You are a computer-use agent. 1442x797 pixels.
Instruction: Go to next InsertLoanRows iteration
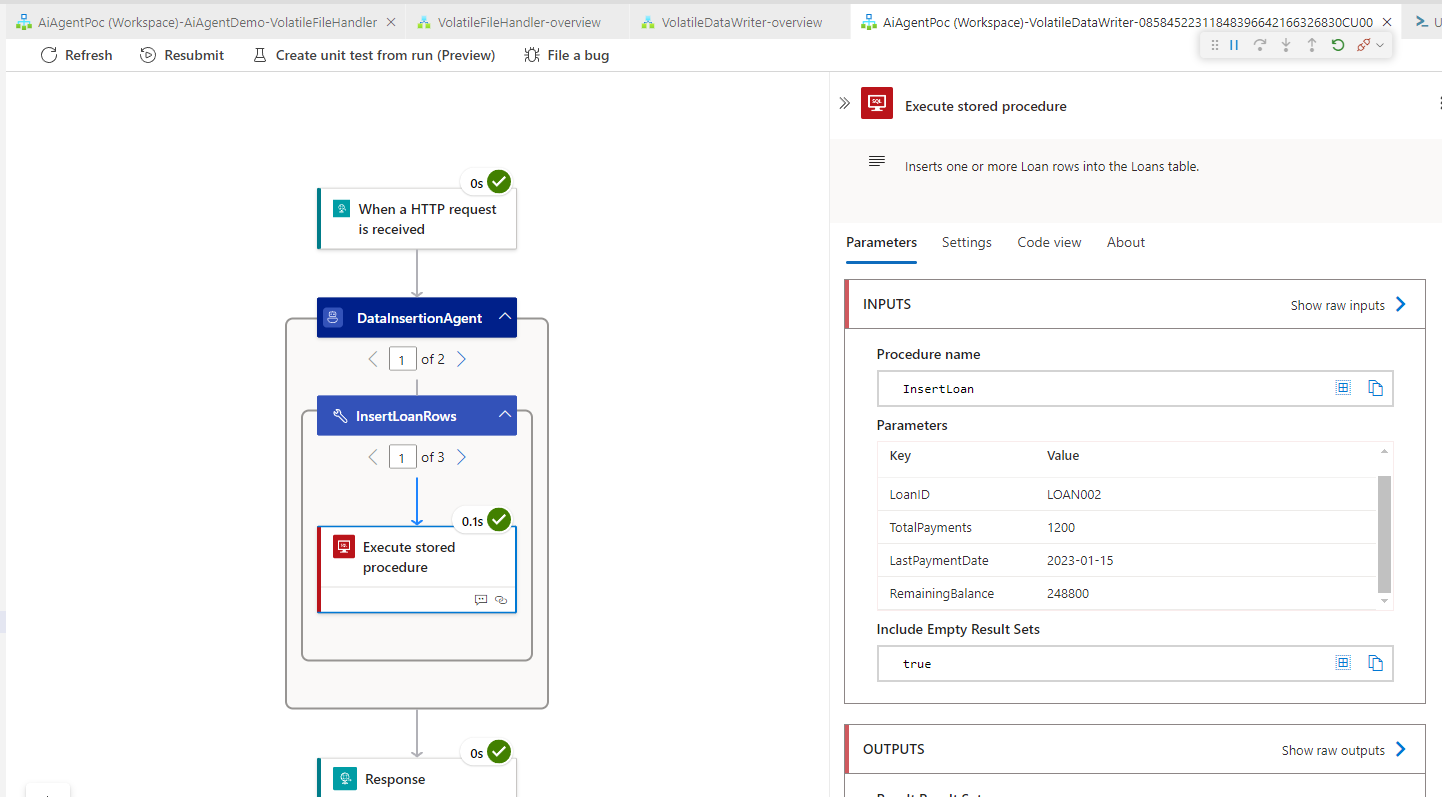tap(461, 457)
